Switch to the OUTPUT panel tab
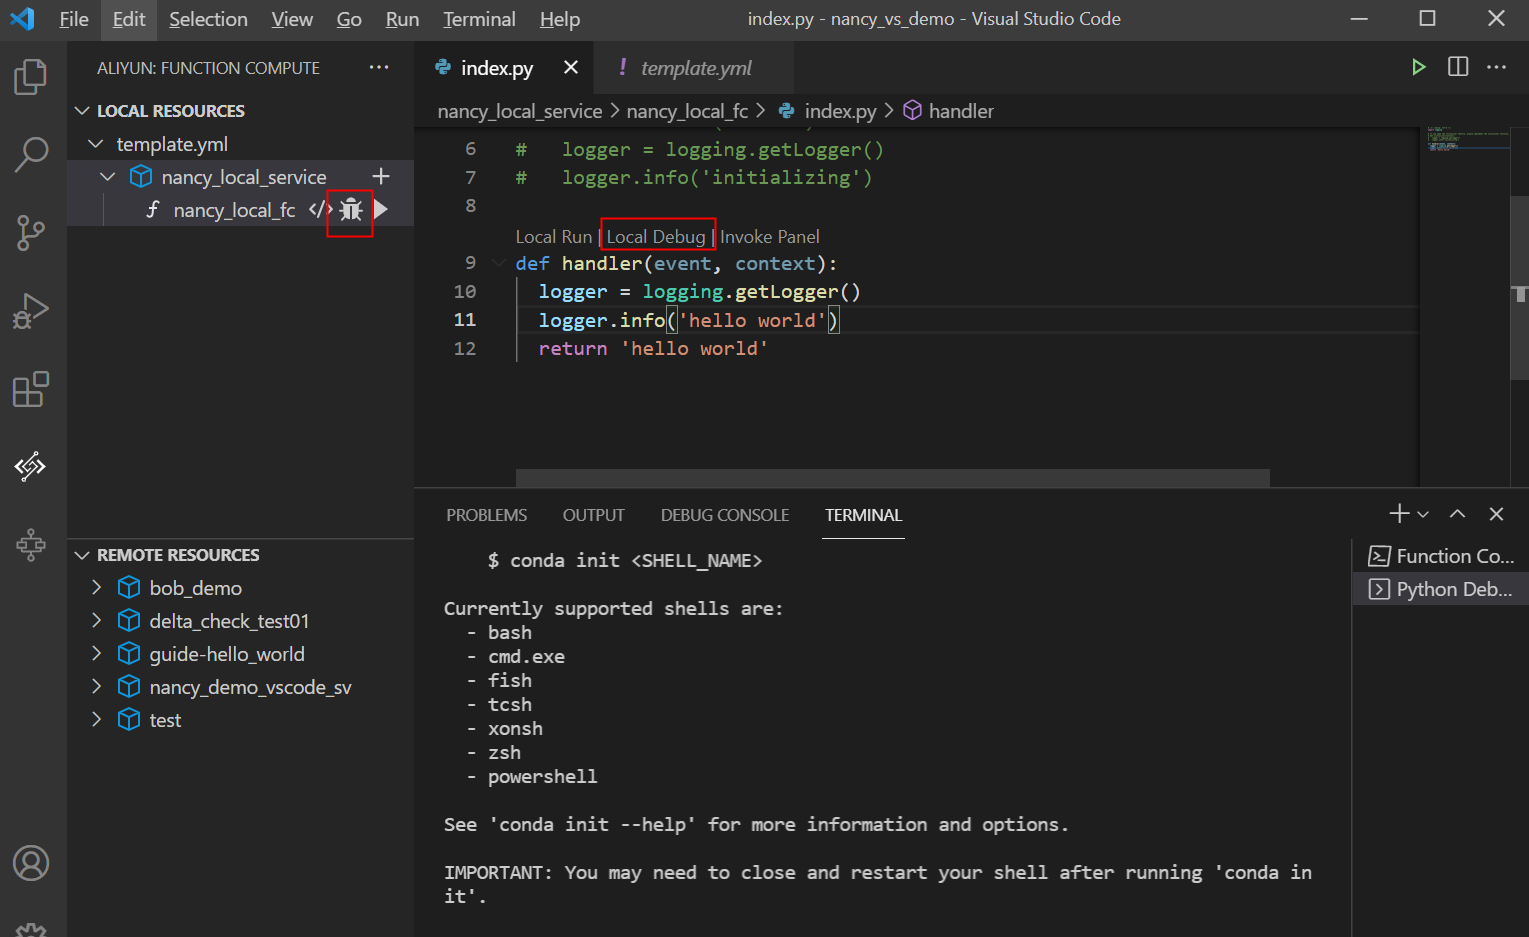Screen dimensions: 1529x937 click(x=593, y=515)
